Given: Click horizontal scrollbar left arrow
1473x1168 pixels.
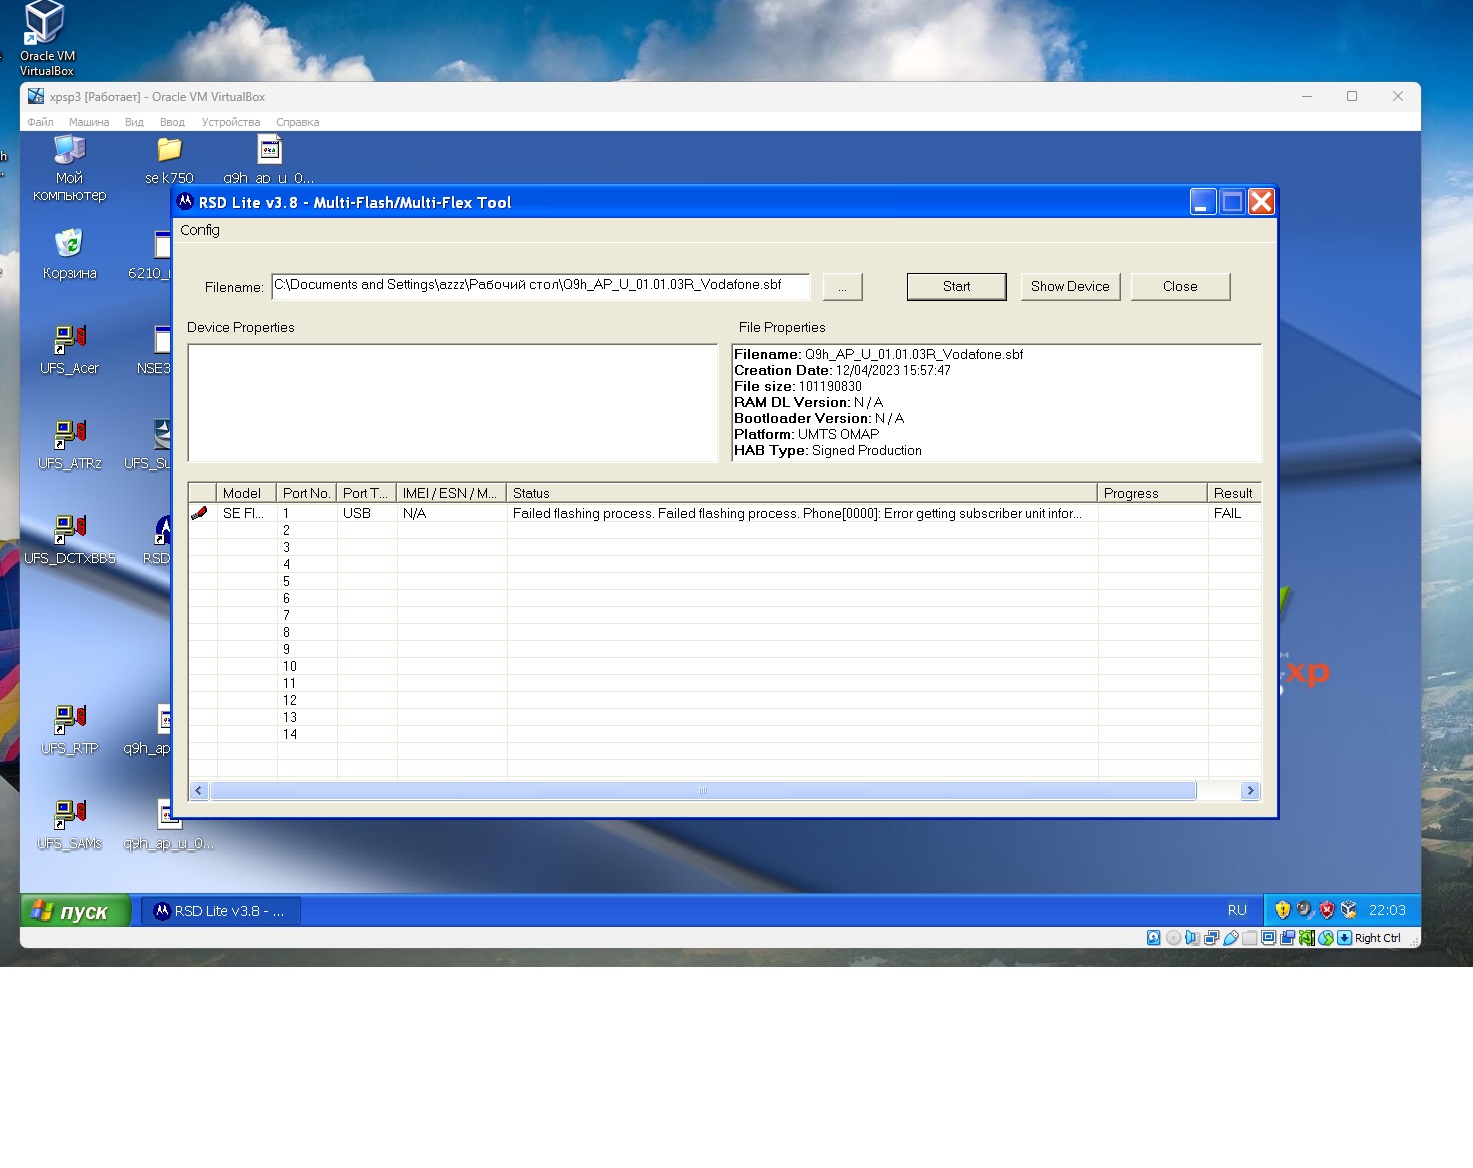Looking at the screenshot, I should click(199, 791).
